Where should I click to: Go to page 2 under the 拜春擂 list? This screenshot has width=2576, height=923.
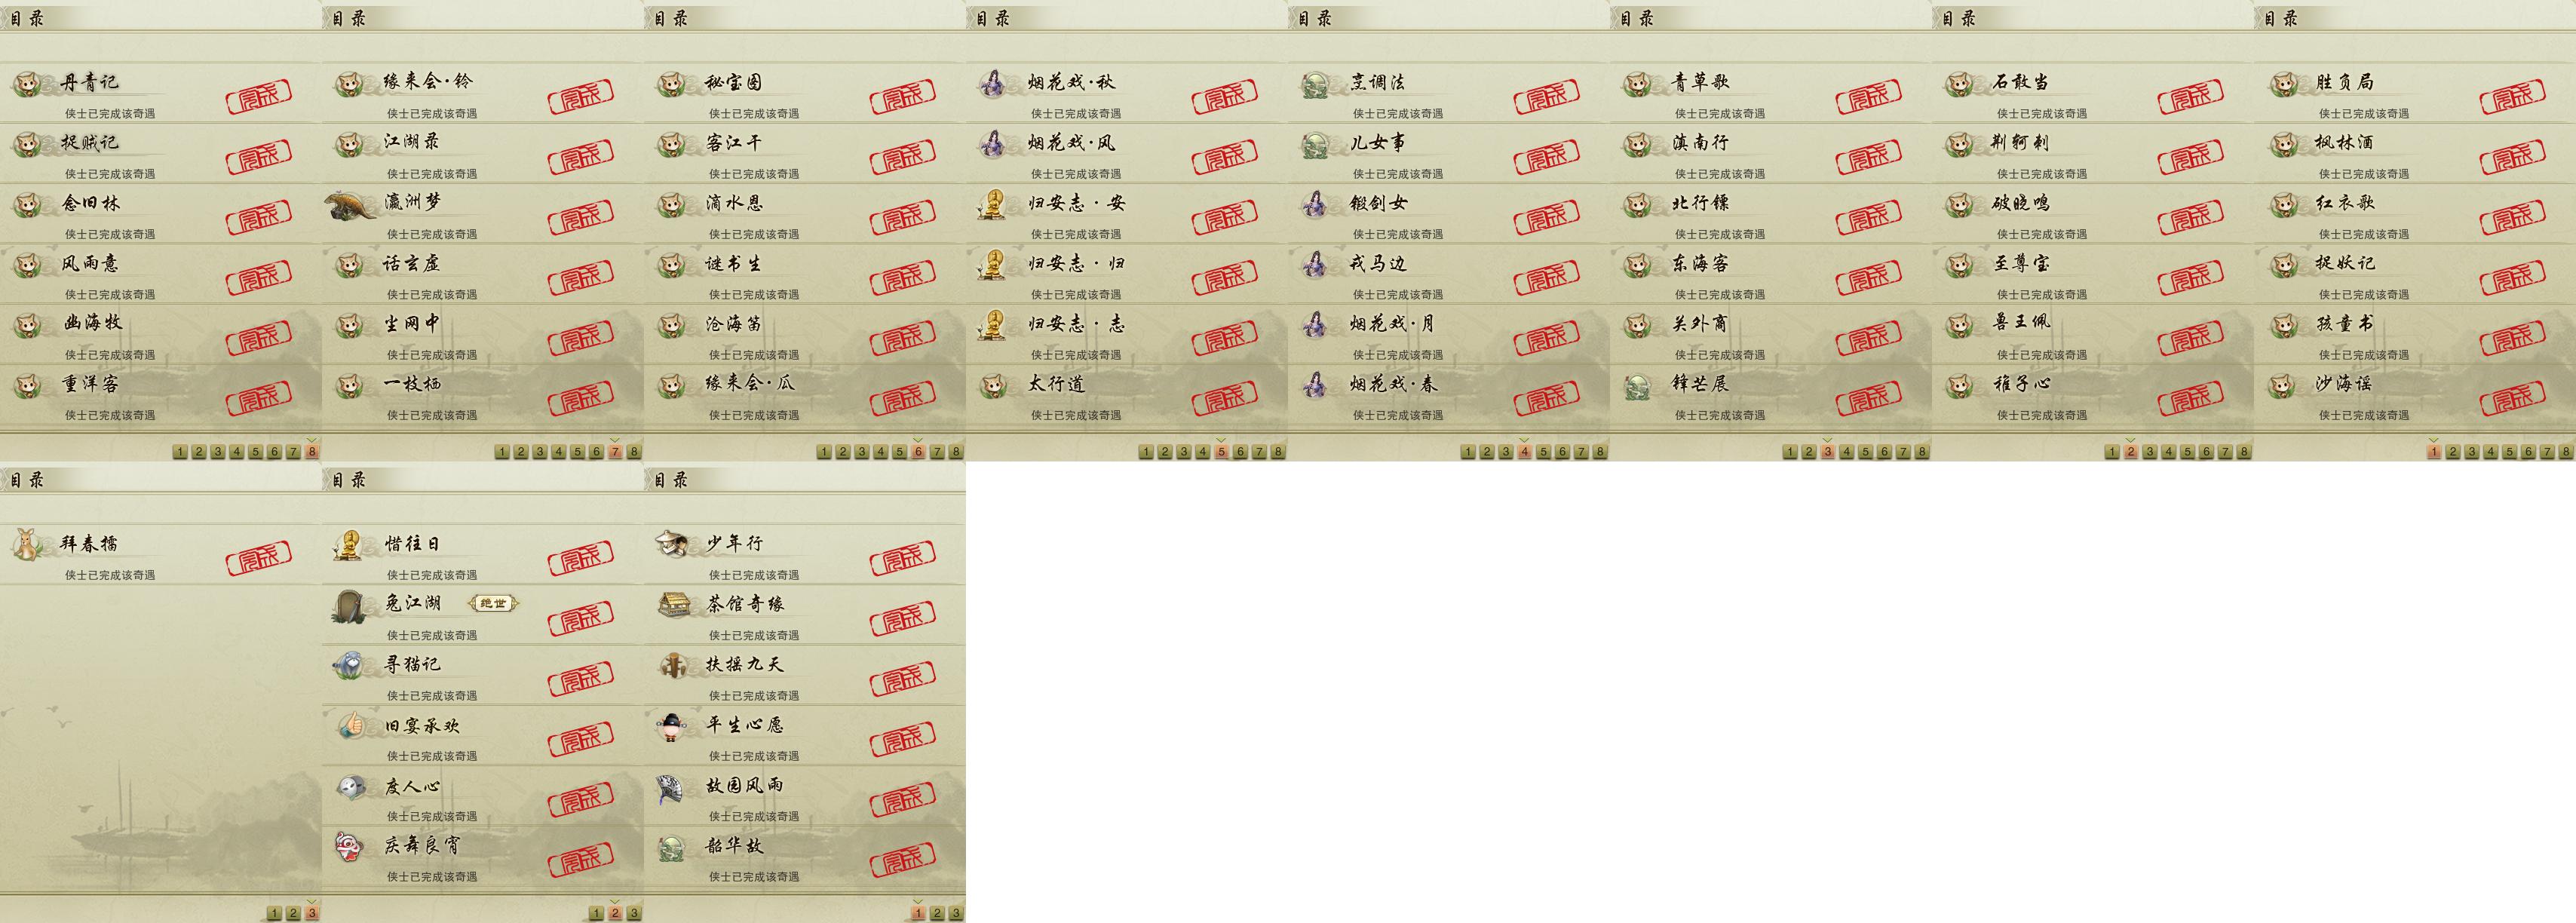click(293, 913)
